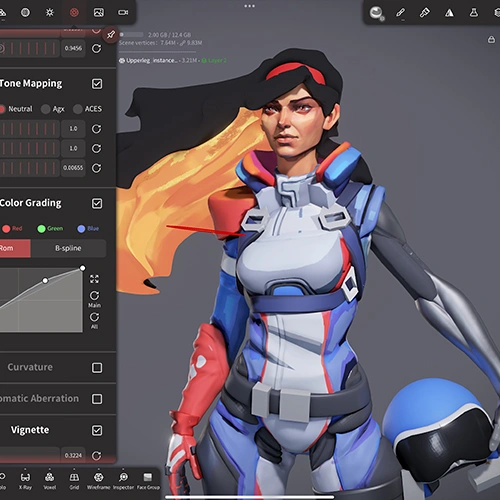This screenshot has width=500, height=500.
Task: Click the Color Grading section title
Action: tap(31, 203)
